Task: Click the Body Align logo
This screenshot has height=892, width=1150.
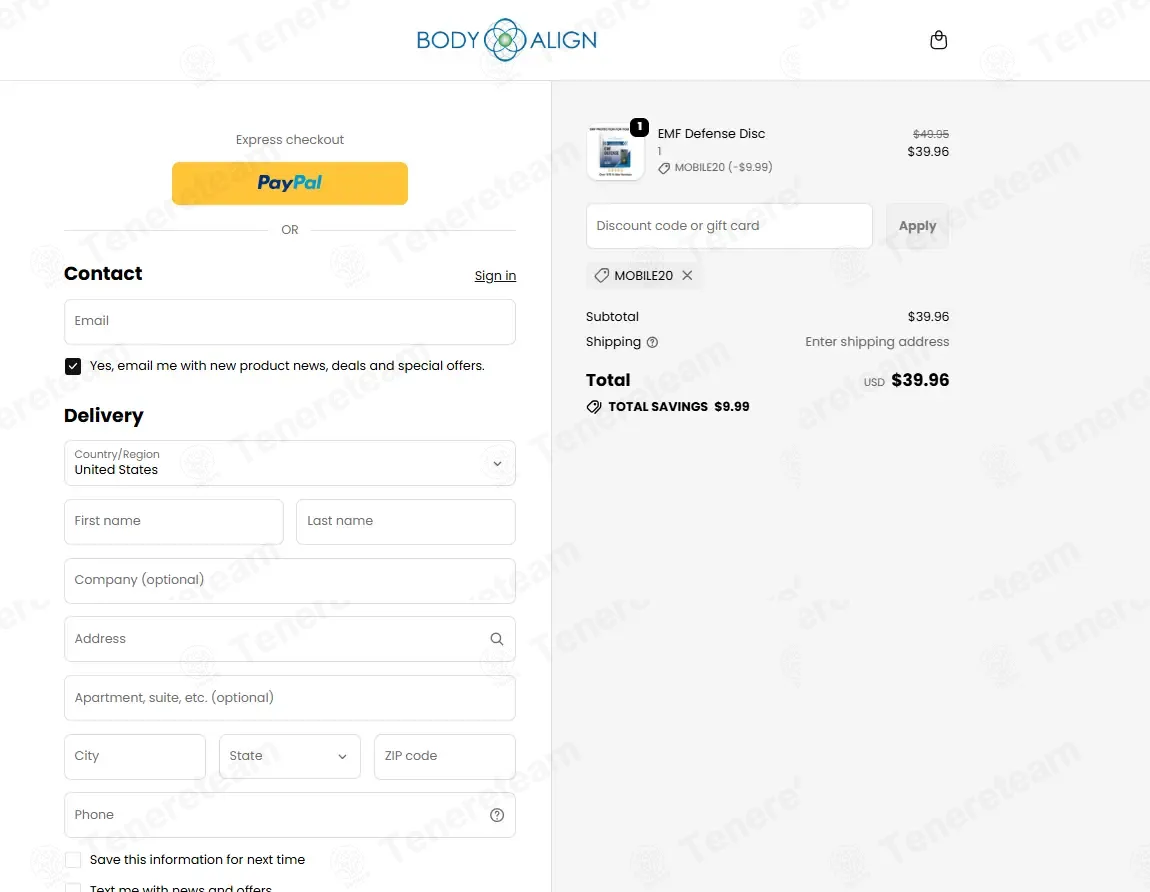Action: tap(506, 40)
